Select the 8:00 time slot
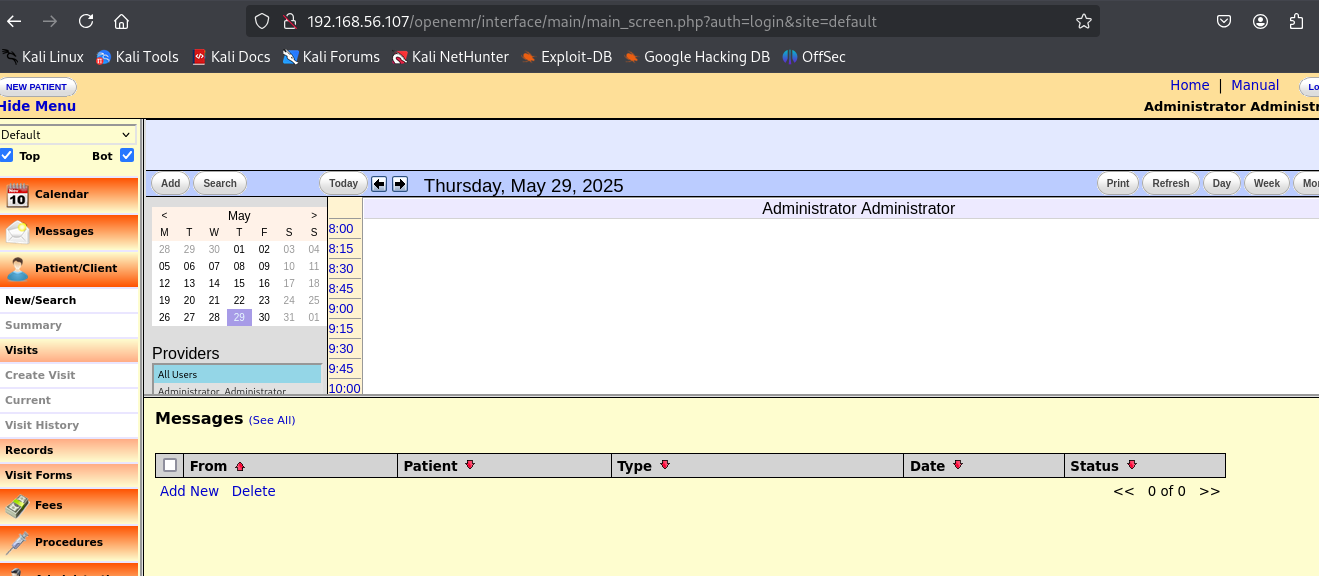 click(341, 229)
